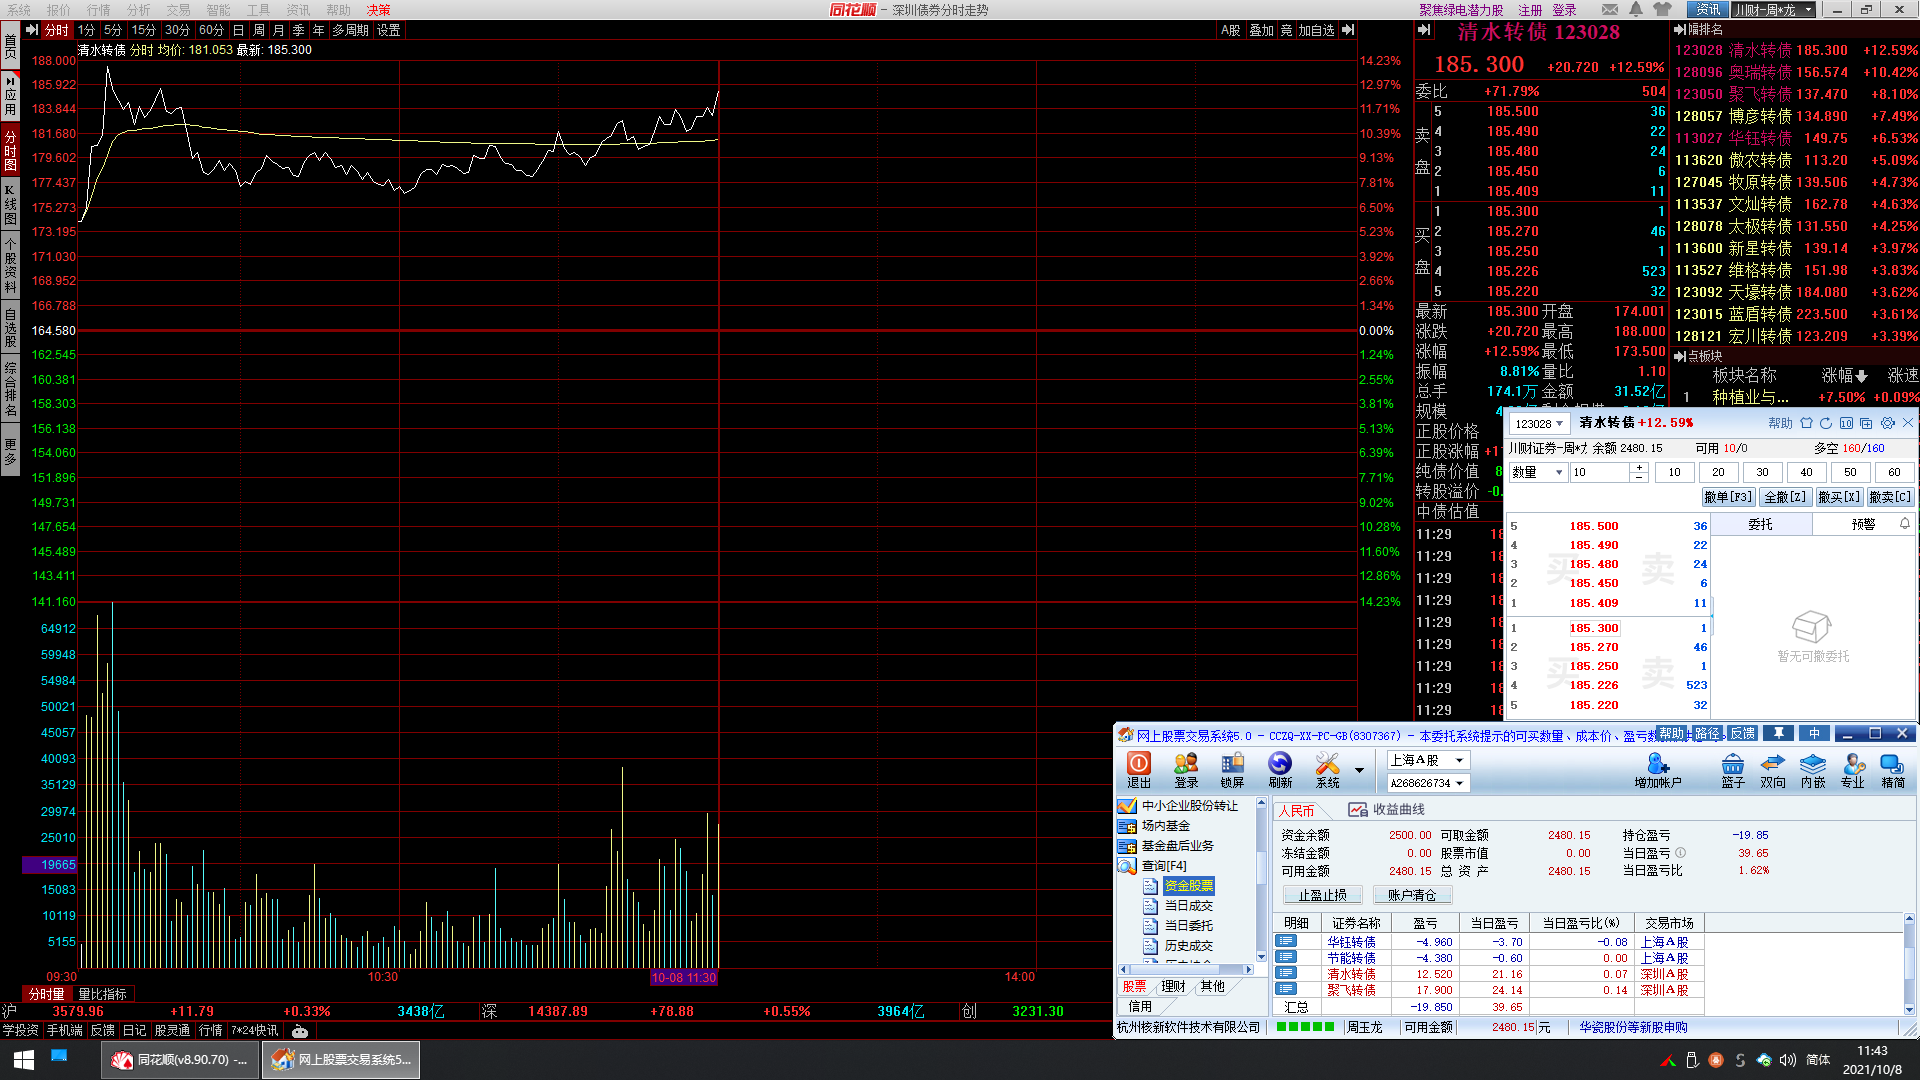Screen dimensions: 1920x1080
Task: Click the 撤买[X] cancel buy button
Action: 1839,497
